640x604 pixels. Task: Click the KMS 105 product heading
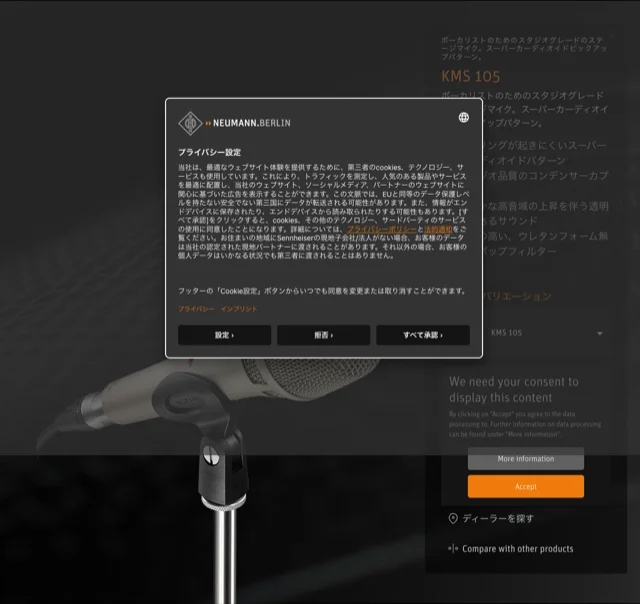471,77
